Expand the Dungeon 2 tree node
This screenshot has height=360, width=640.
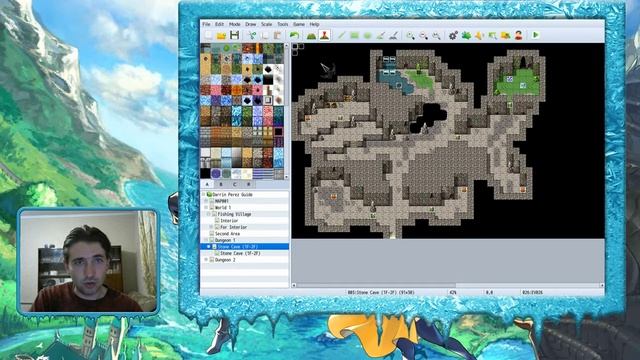point(207,260)
